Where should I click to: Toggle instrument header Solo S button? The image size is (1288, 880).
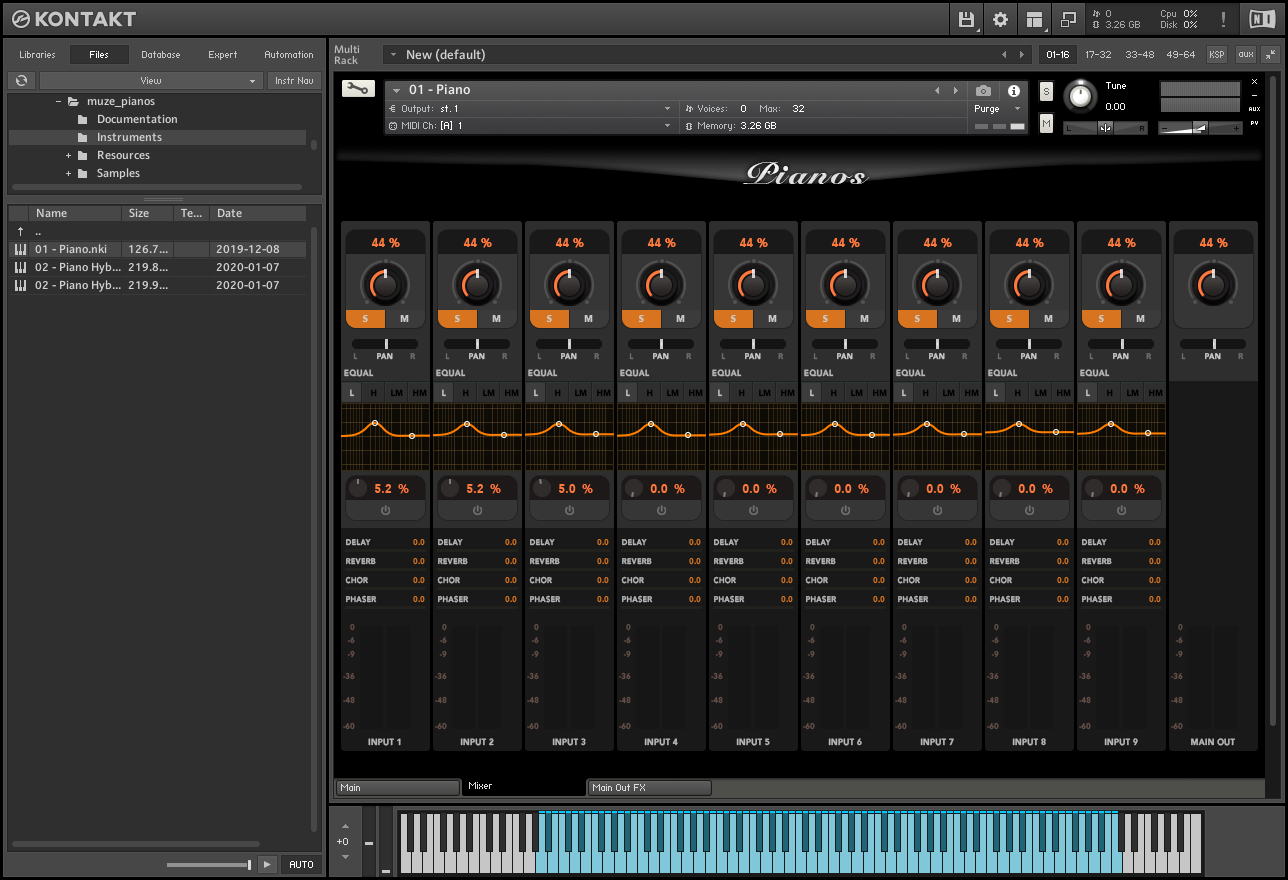1046,91
